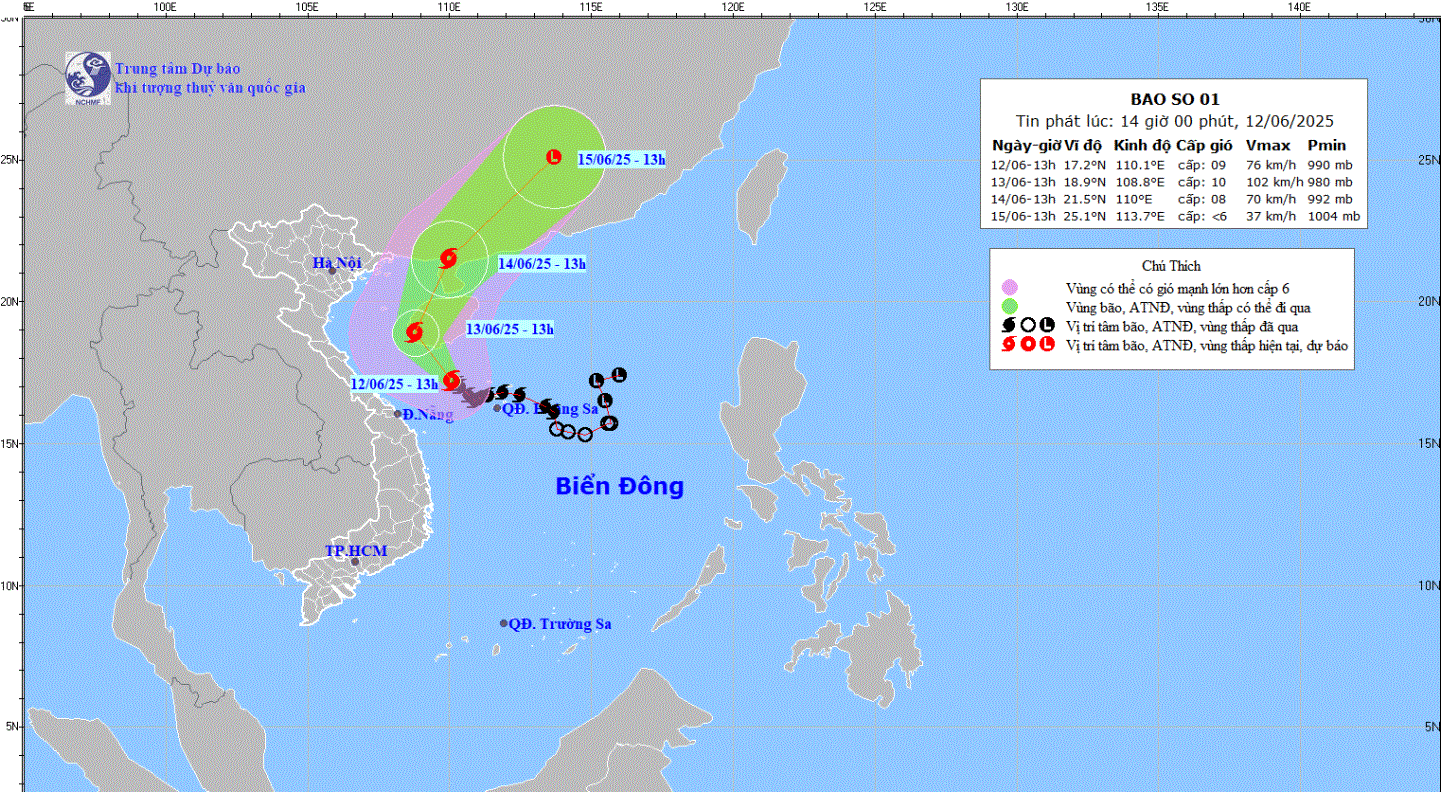1443x794 pixels.
Task: Click the black storm icon in the legend
Action: click(1008, 325)
